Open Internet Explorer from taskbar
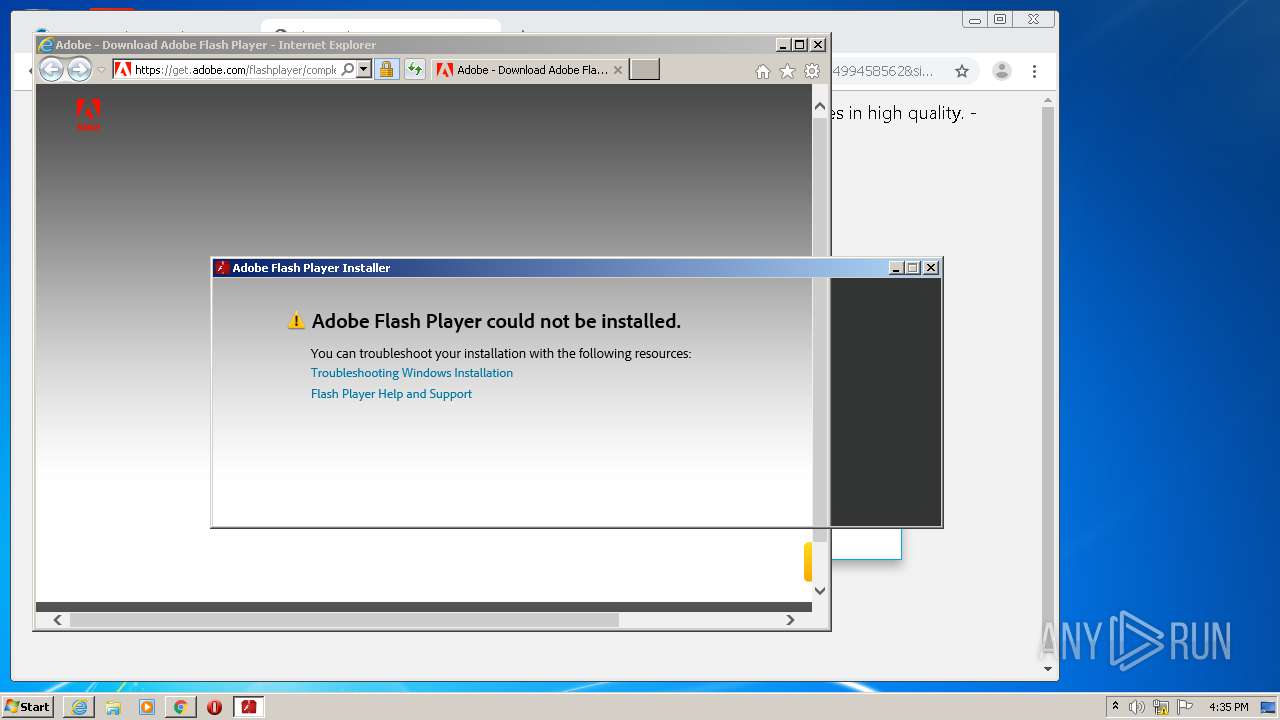 [79, 707]
